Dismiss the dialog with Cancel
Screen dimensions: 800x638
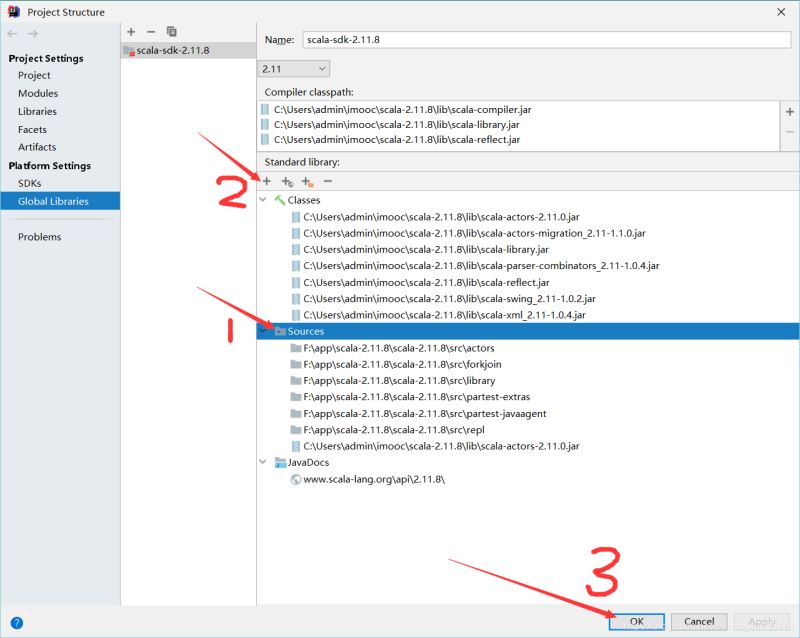click(699, 621)
